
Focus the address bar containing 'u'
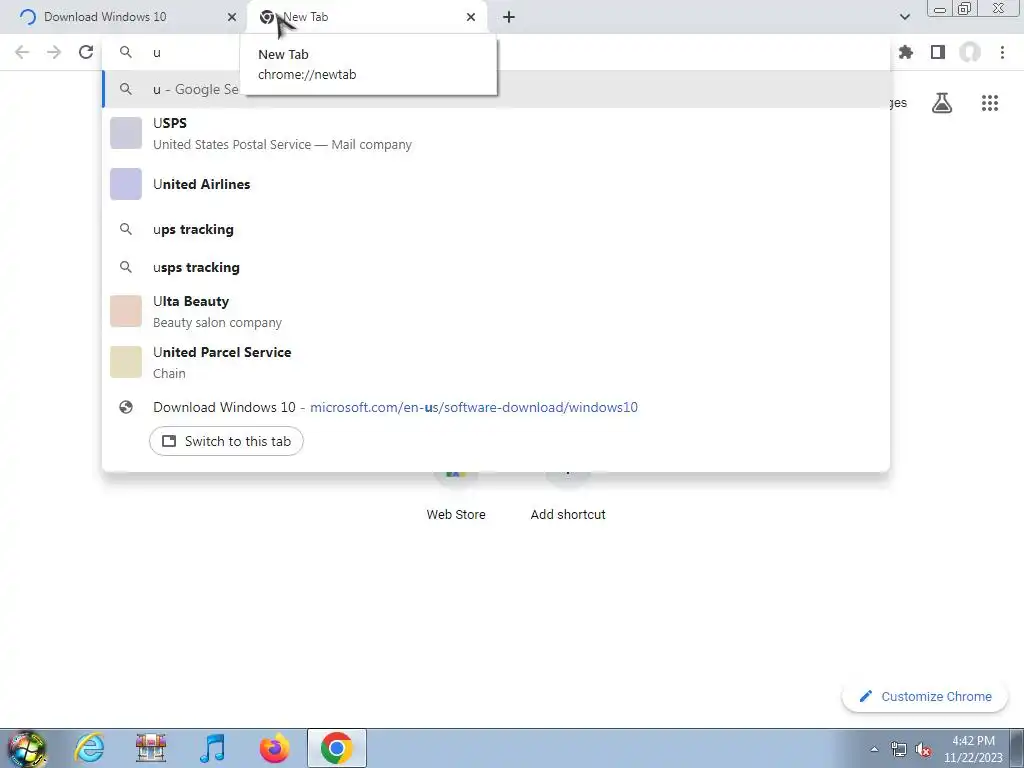496,52
